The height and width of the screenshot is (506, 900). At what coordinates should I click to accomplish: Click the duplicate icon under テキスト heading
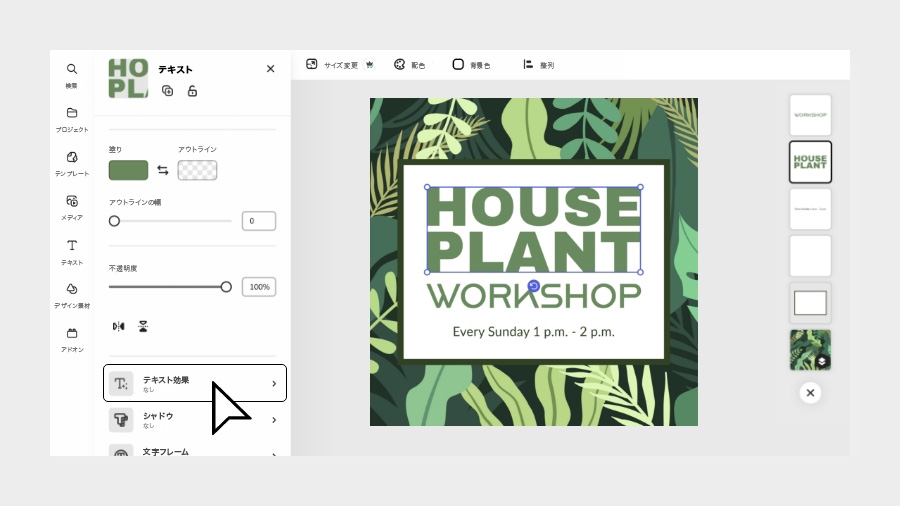(168, 91)
